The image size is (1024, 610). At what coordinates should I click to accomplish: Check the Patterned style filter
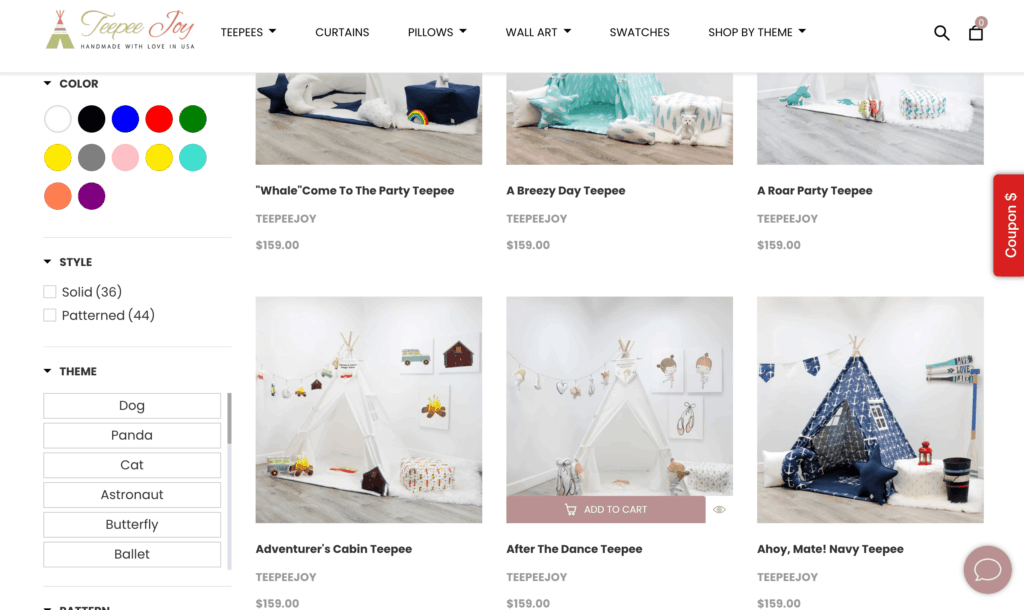[50, 315]
